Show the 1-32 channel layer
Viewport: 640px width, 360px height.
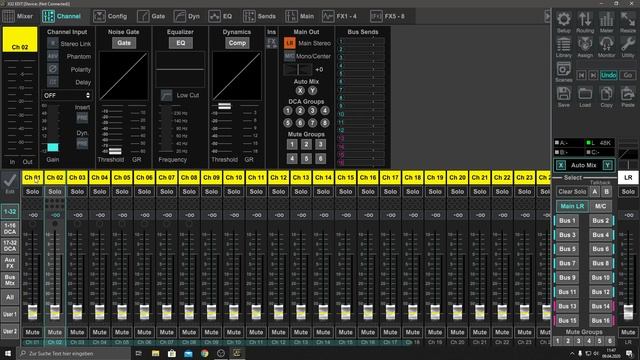point(10,211)
